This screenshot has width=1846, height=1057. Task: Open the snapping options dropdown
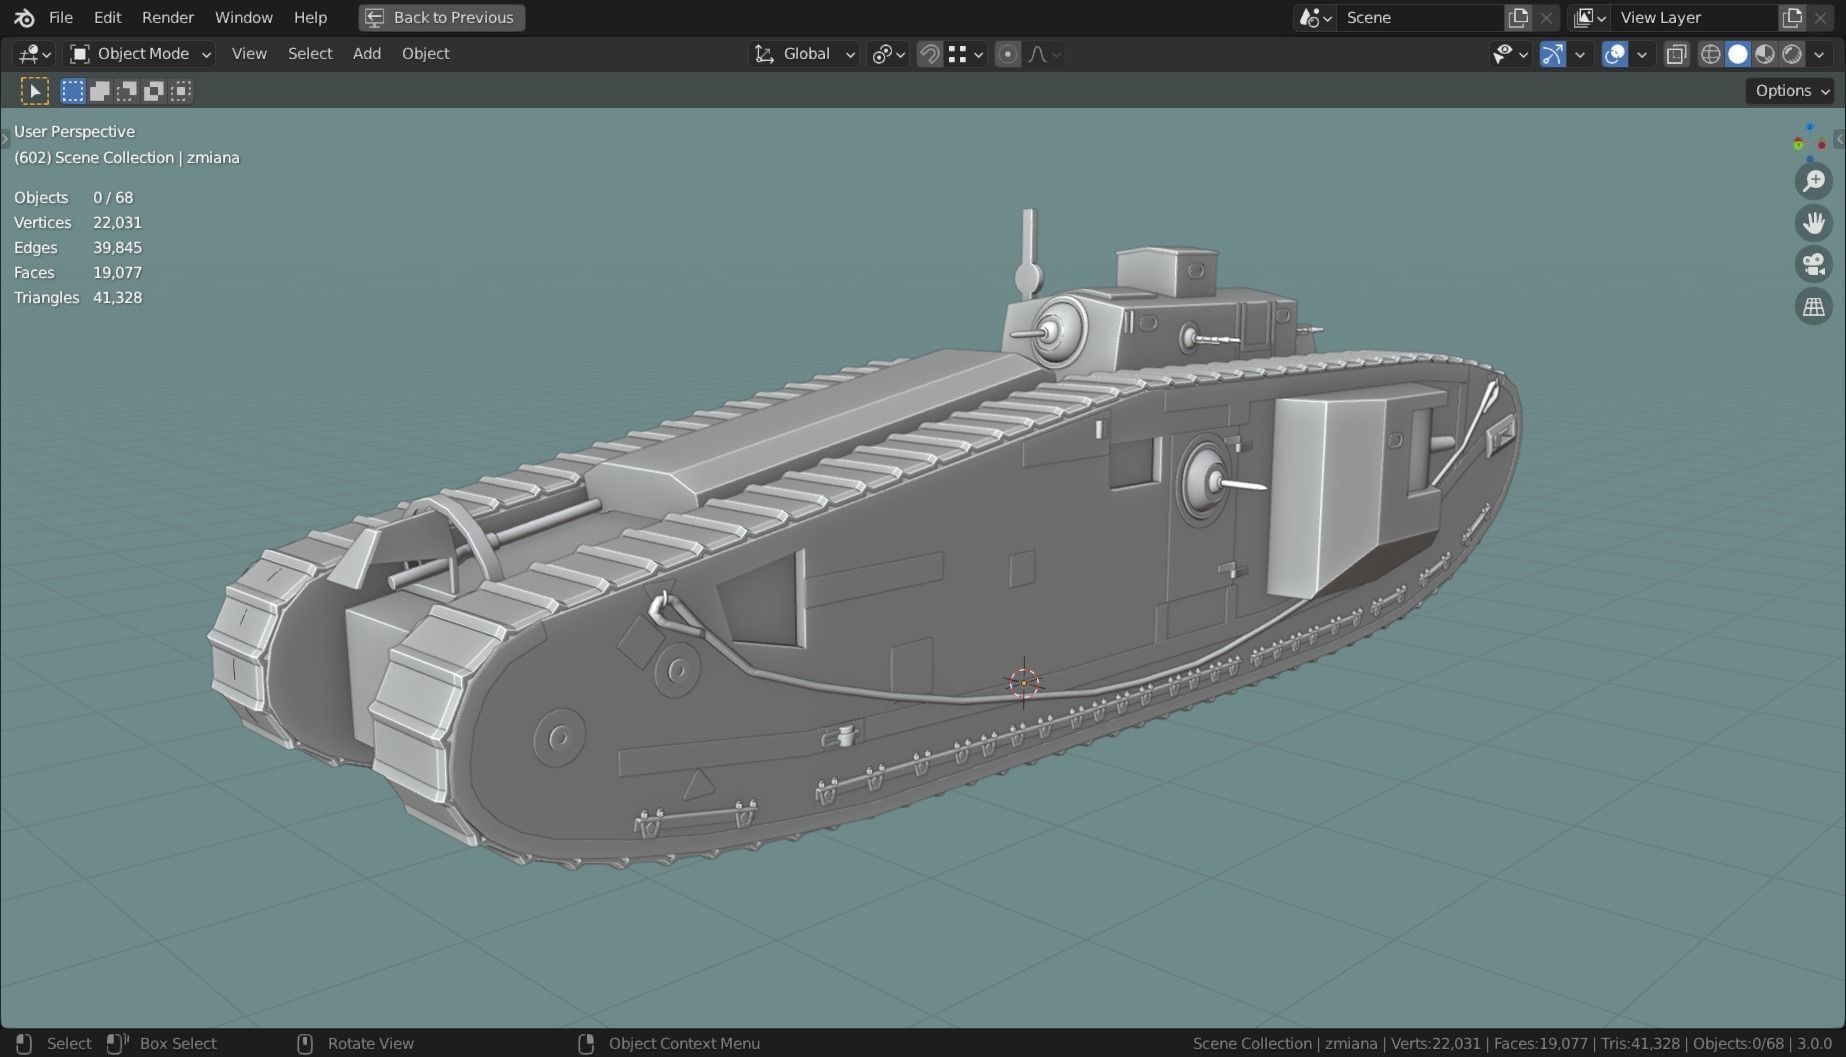(966, 54)
